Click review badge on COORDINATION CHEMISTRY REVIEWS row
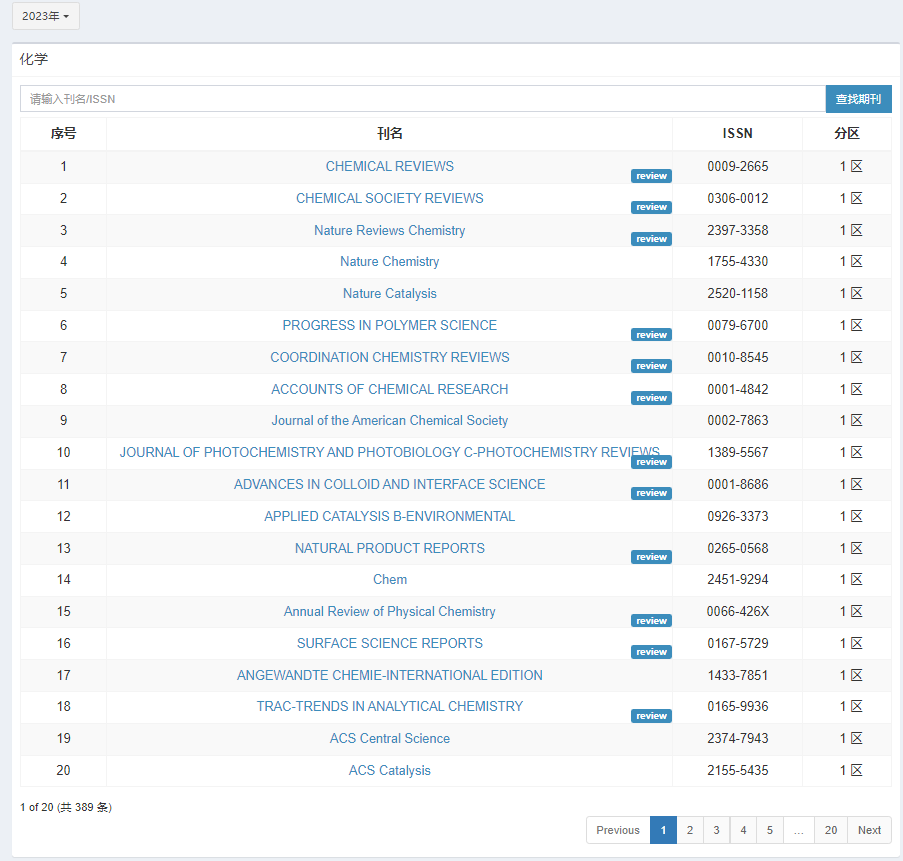The image size is (903, 861). (651, 367)
